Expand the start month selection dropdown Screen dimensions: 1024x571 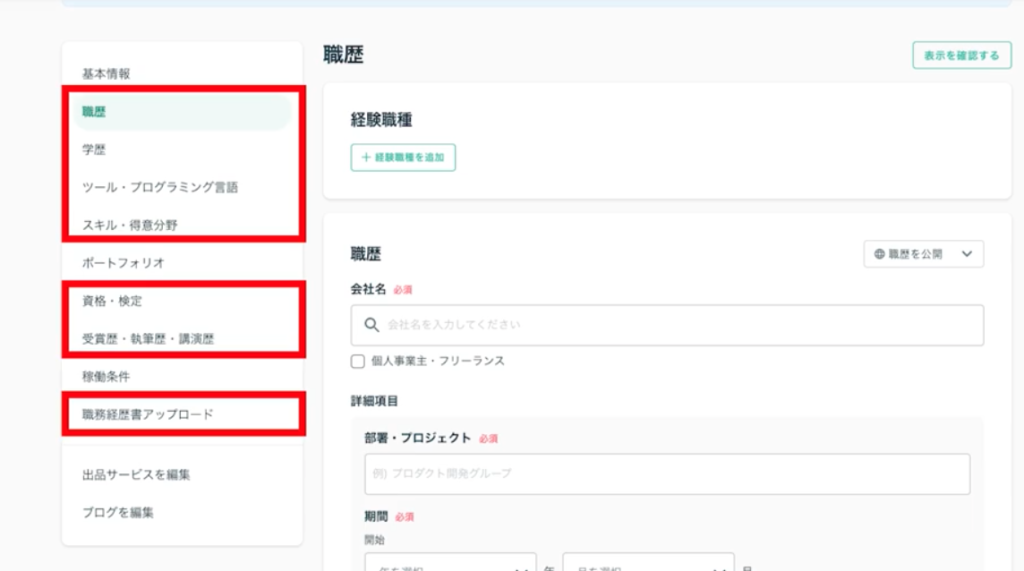pyautogui.click(x=648, y=562)
